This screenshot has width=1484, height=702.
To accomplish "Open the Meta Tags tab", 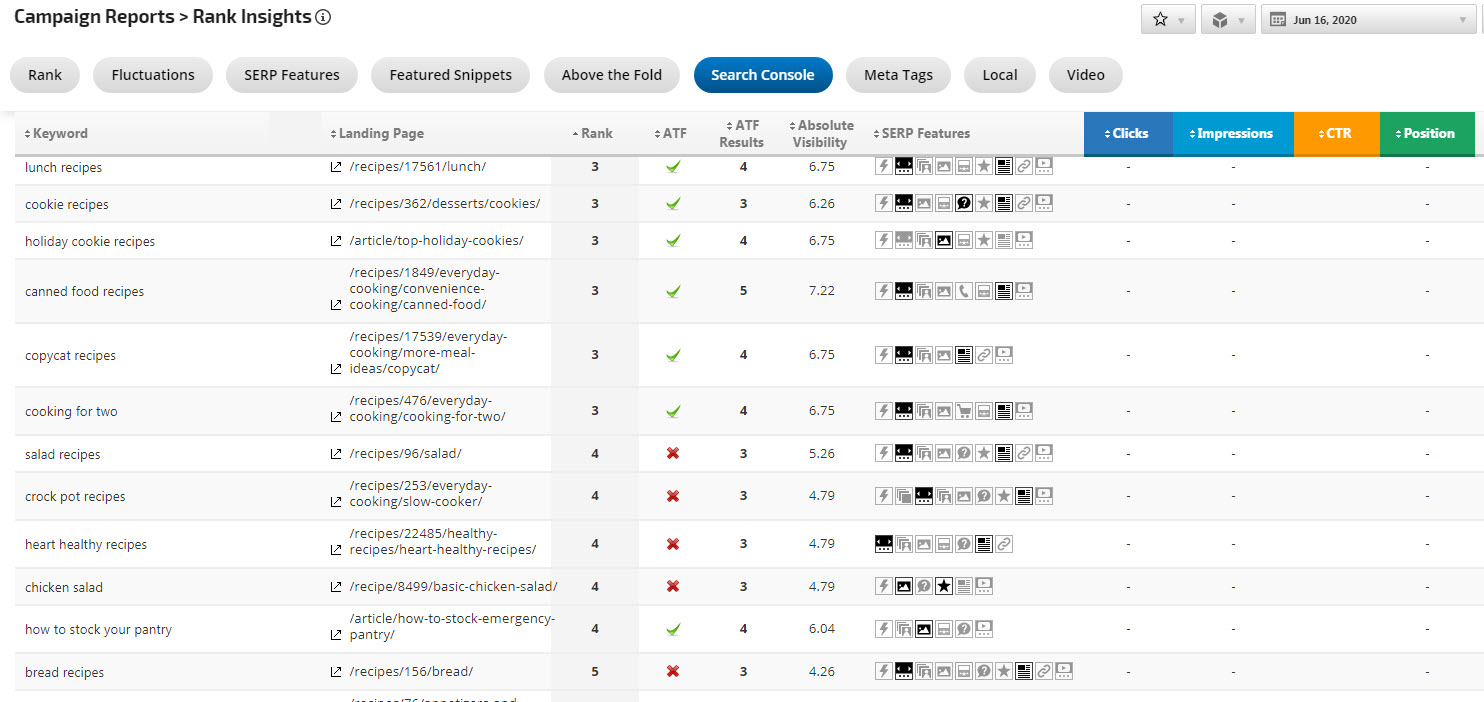I will coord(898,75).
